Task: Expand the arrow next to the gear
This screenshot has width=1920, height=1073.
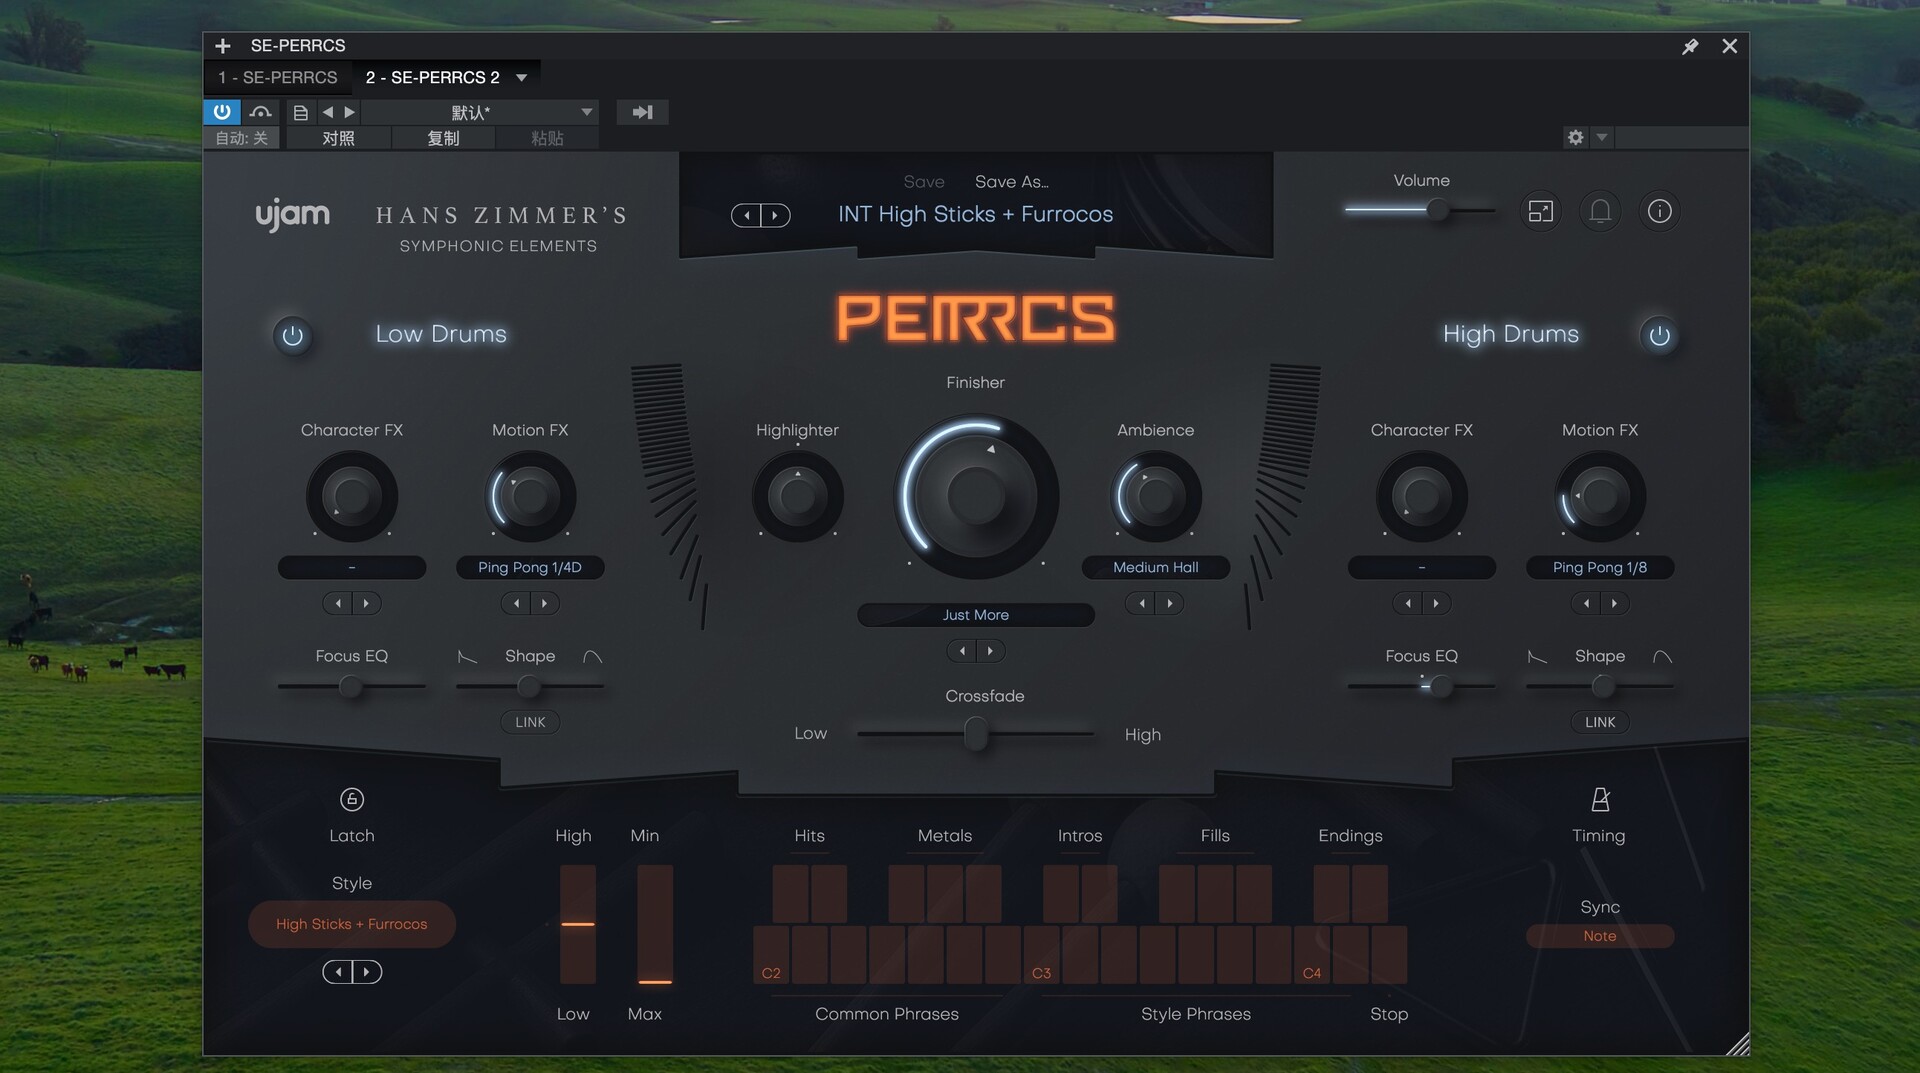Action: click(x=1602, y=137)
